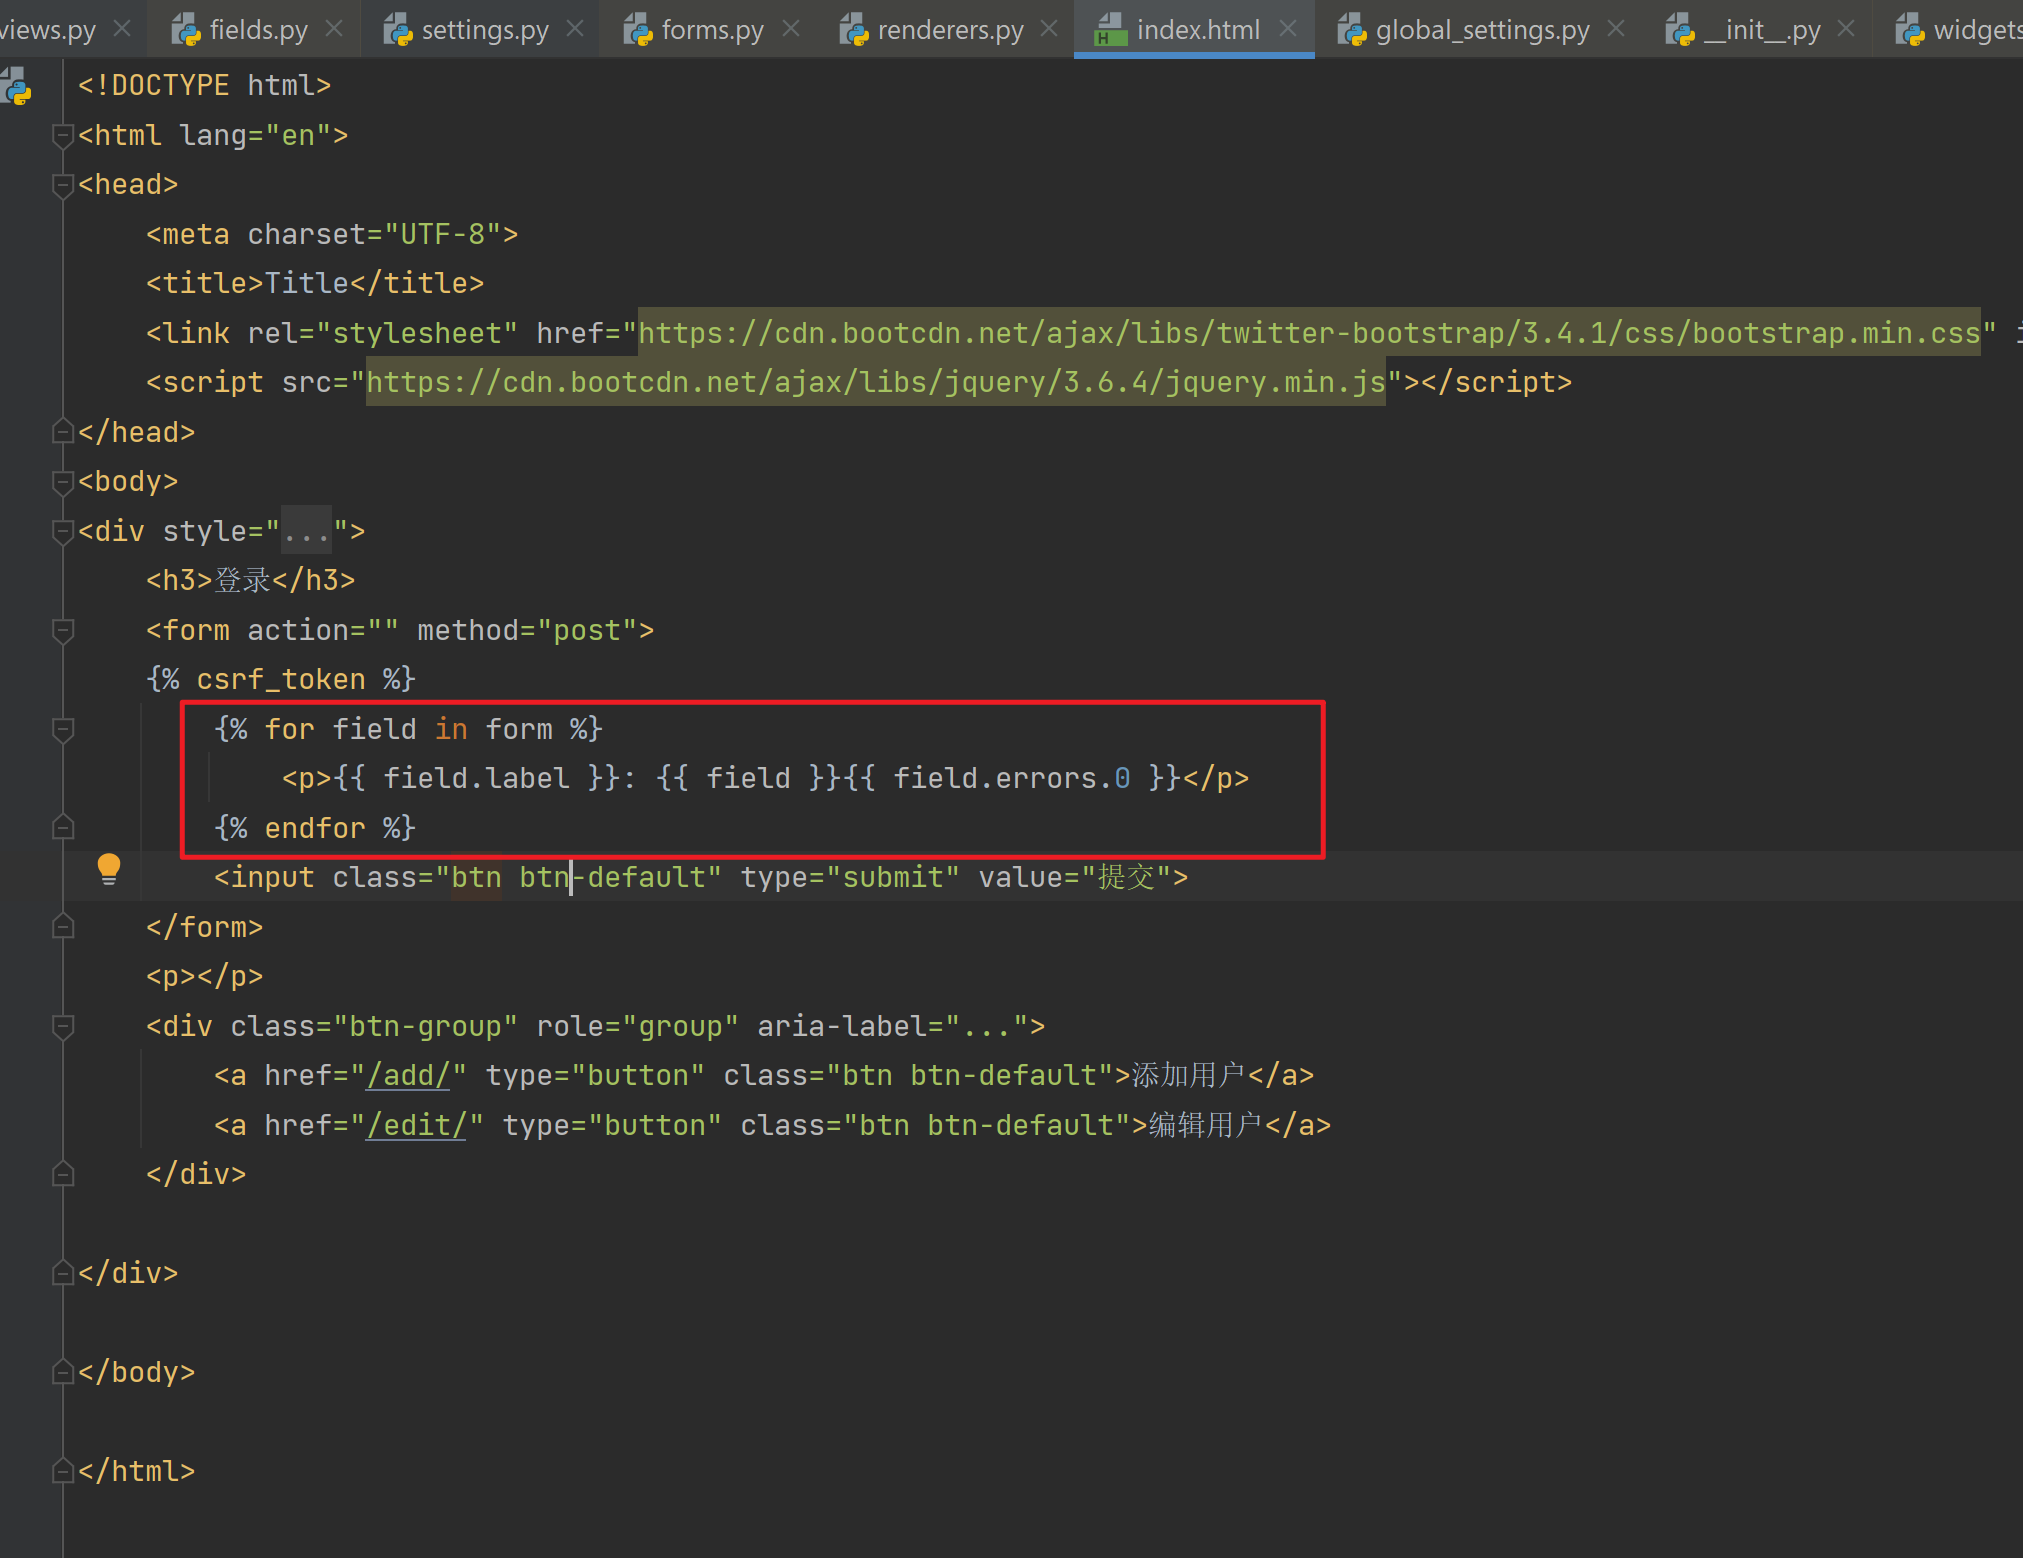Screen dimensions: 2023x1558
Task: Click the /add/ href link
Action: click(407, 1076)
